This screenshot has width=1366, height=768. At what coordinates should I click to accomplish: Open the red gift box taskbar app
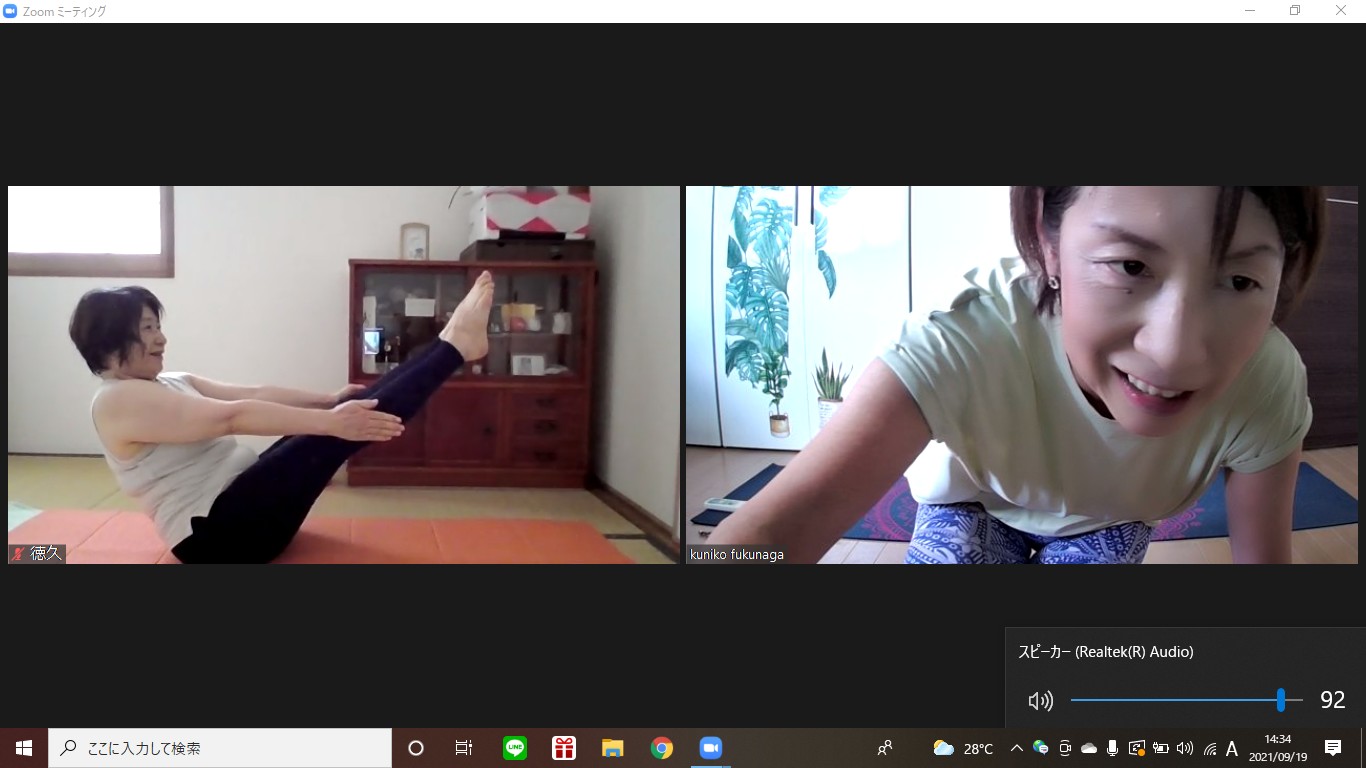pos(564,748)
